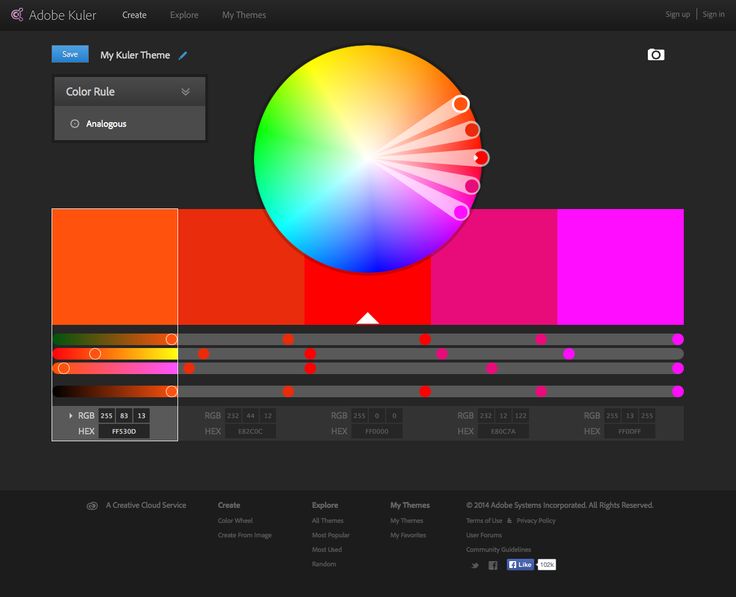Open the Privacy Policy link
The image size is (736, 597).
tap(536, 520)
